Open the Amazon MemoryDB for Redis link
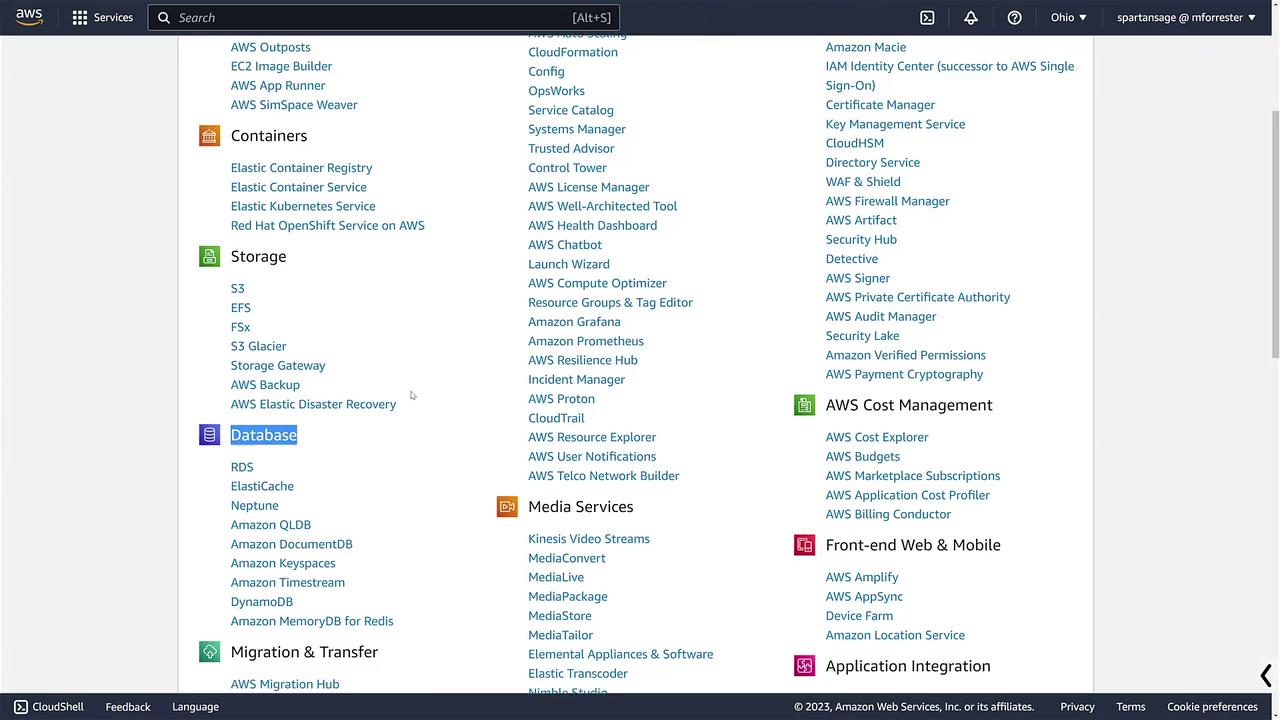1280x720 pixels. point(312,621)
